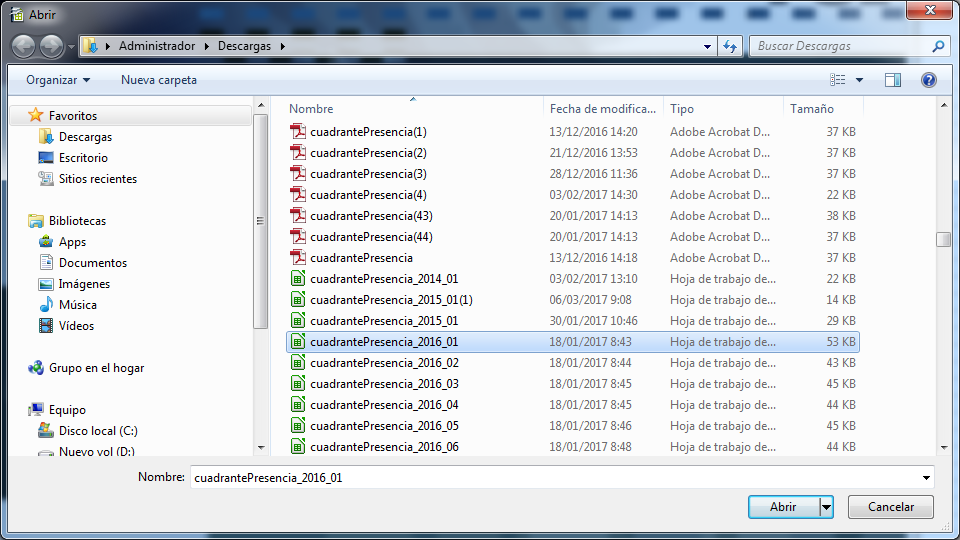Open the Abrir button's dropdown arrow
960x540 pixels.
click(x=827, y=507)
